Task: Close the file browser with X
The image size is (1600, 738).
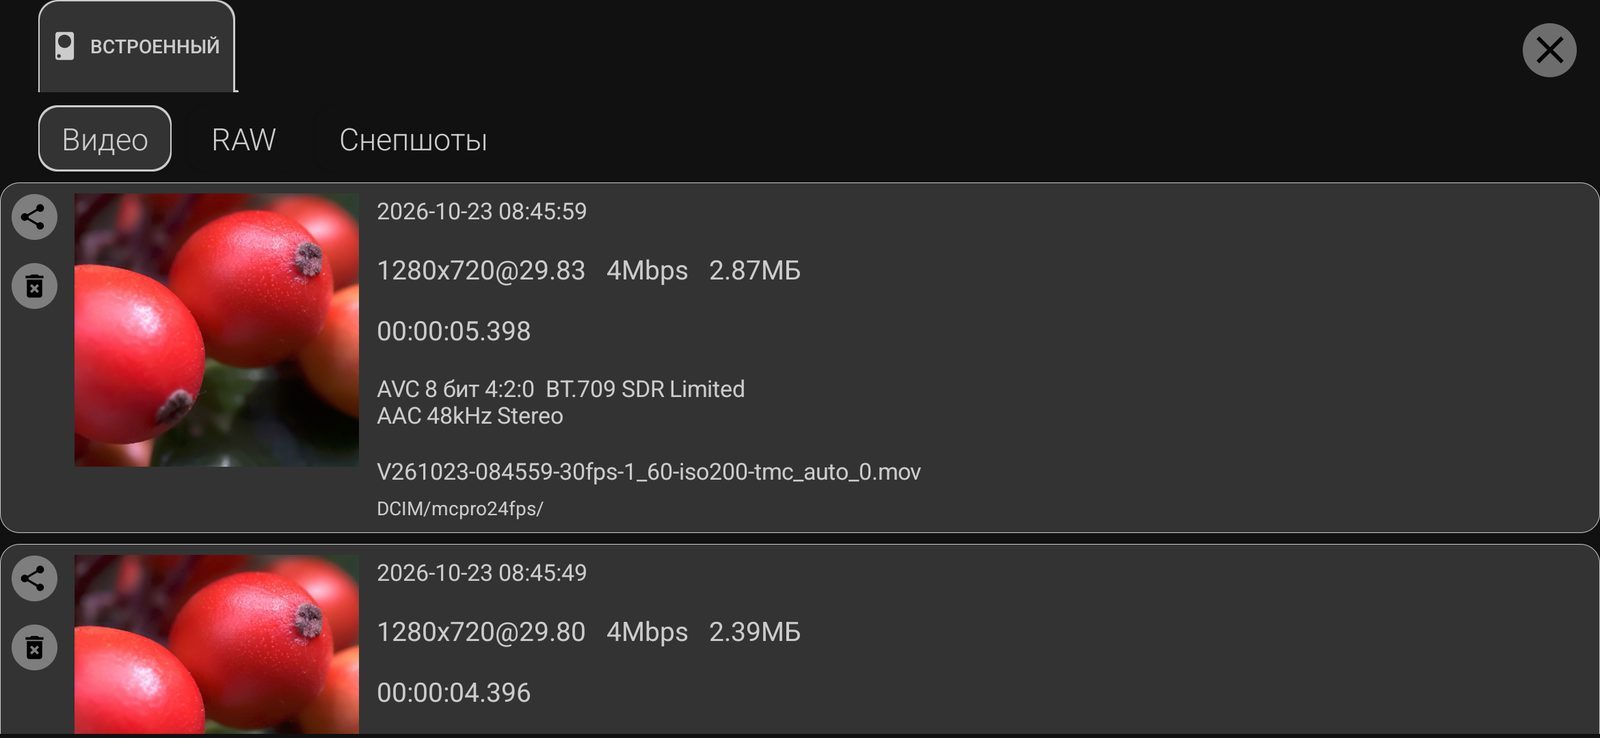Action: click(1549, 50)
